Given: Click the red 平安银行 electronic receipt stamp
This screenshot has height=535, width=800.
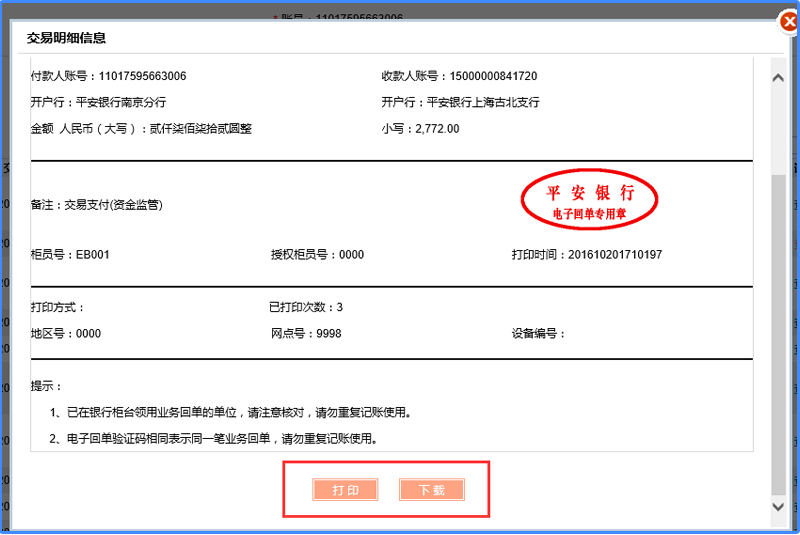Looking at the screenshot, I should coord(589,200).
